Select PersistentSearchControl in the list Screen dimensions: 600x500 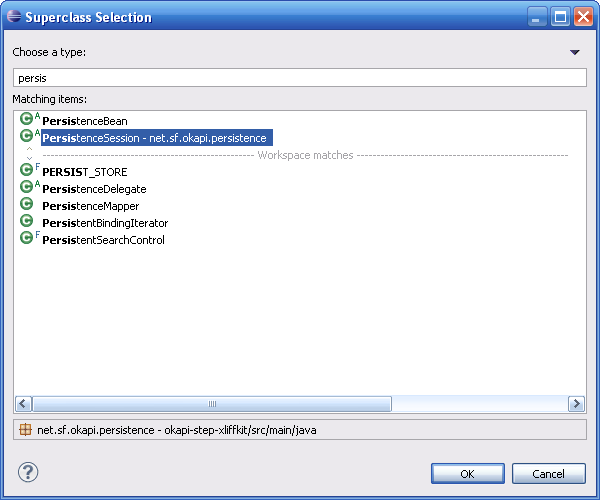click(103, 240)
